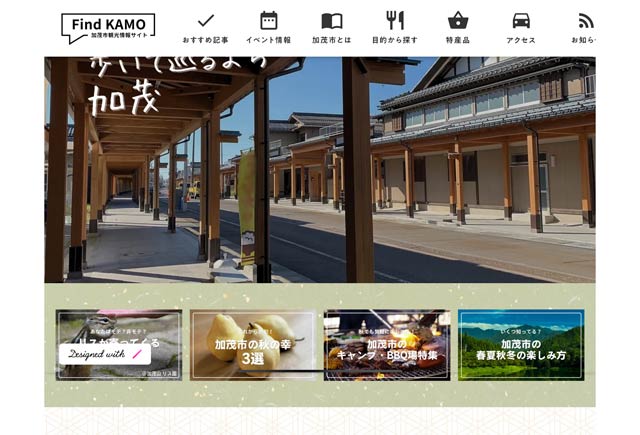Open the checkmark おすすめ記事 icon
Image resolution: width=640 pixels, height=435 pixels.
206,20
